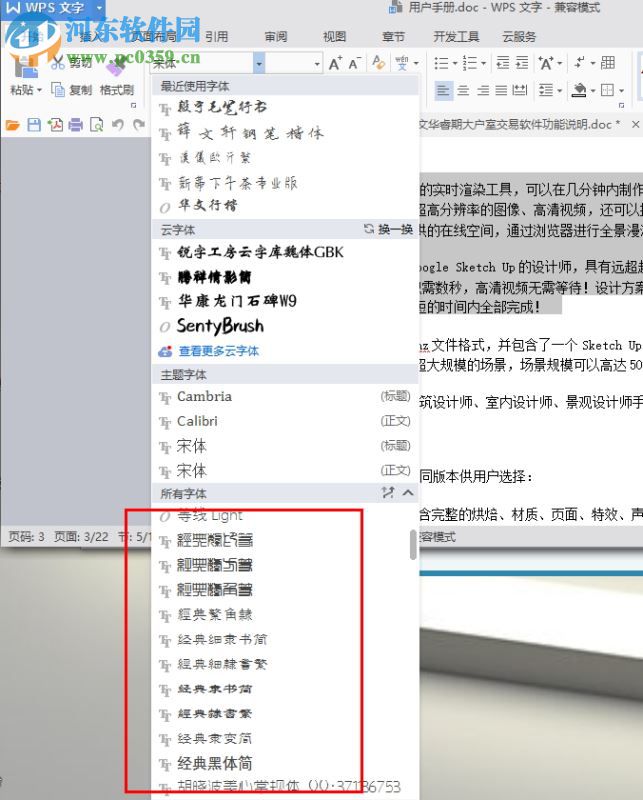Close the 功能说明.doc document tab

(635, 124)
